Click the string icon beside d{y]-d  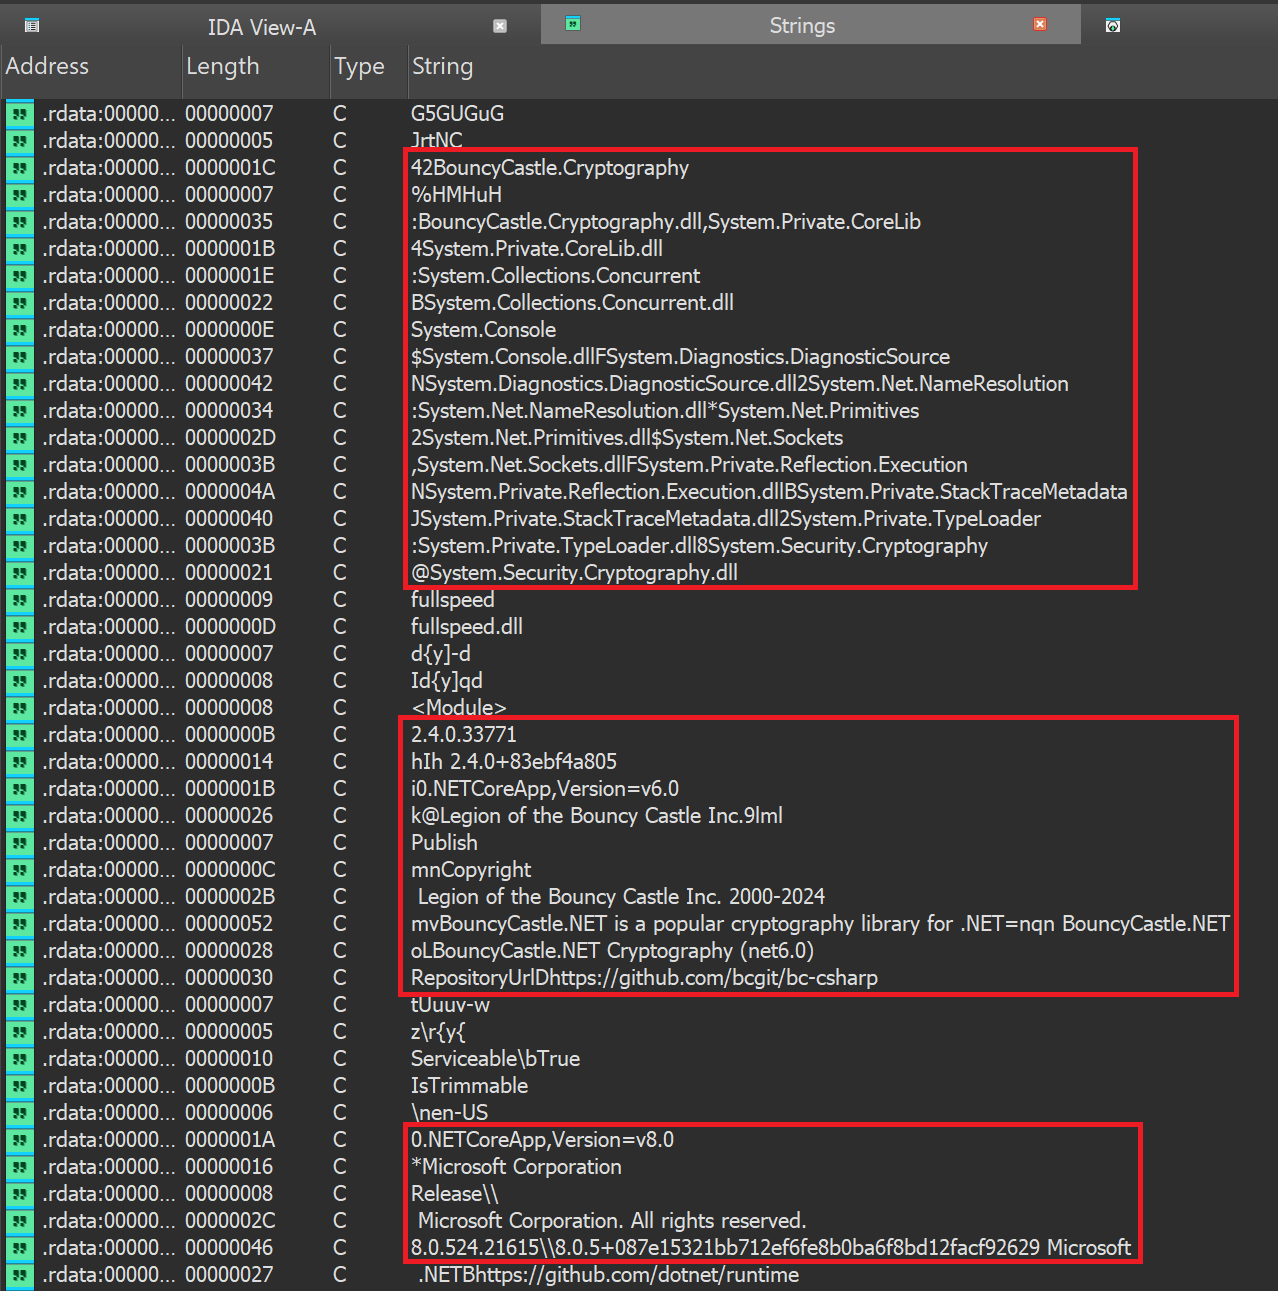point(19,654)
